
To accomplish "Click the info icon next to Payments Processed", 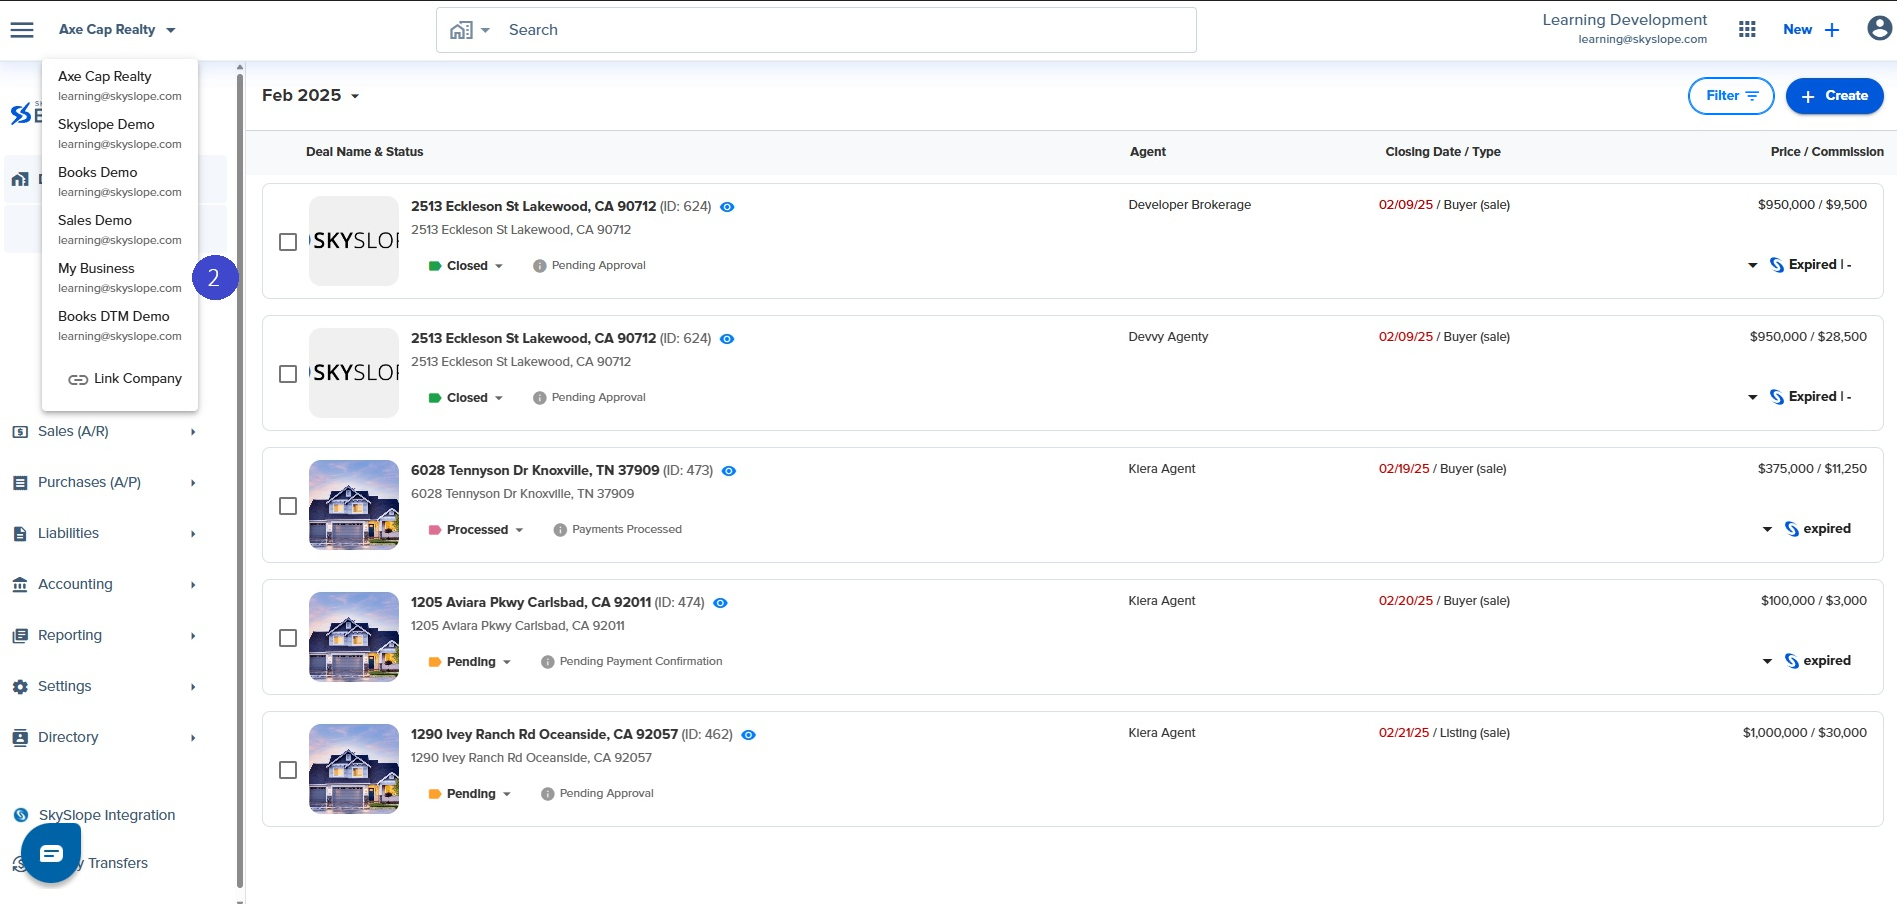I will 560,530.
